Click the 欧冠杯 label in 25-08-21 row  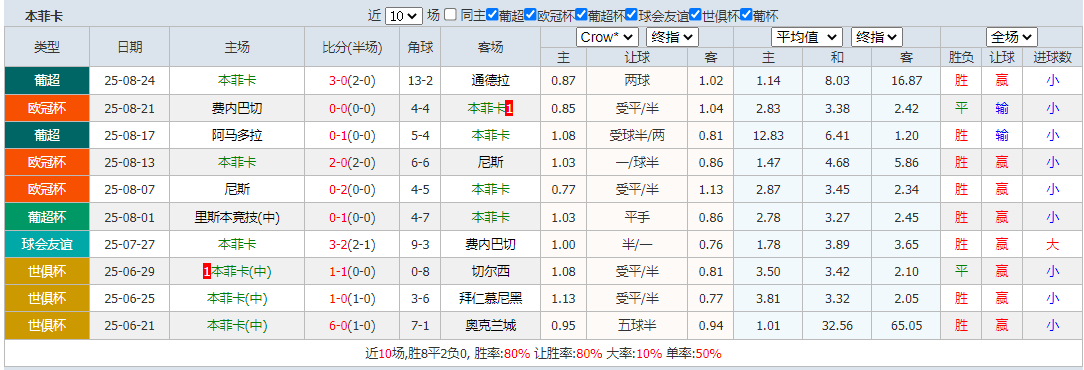point(47,109)
